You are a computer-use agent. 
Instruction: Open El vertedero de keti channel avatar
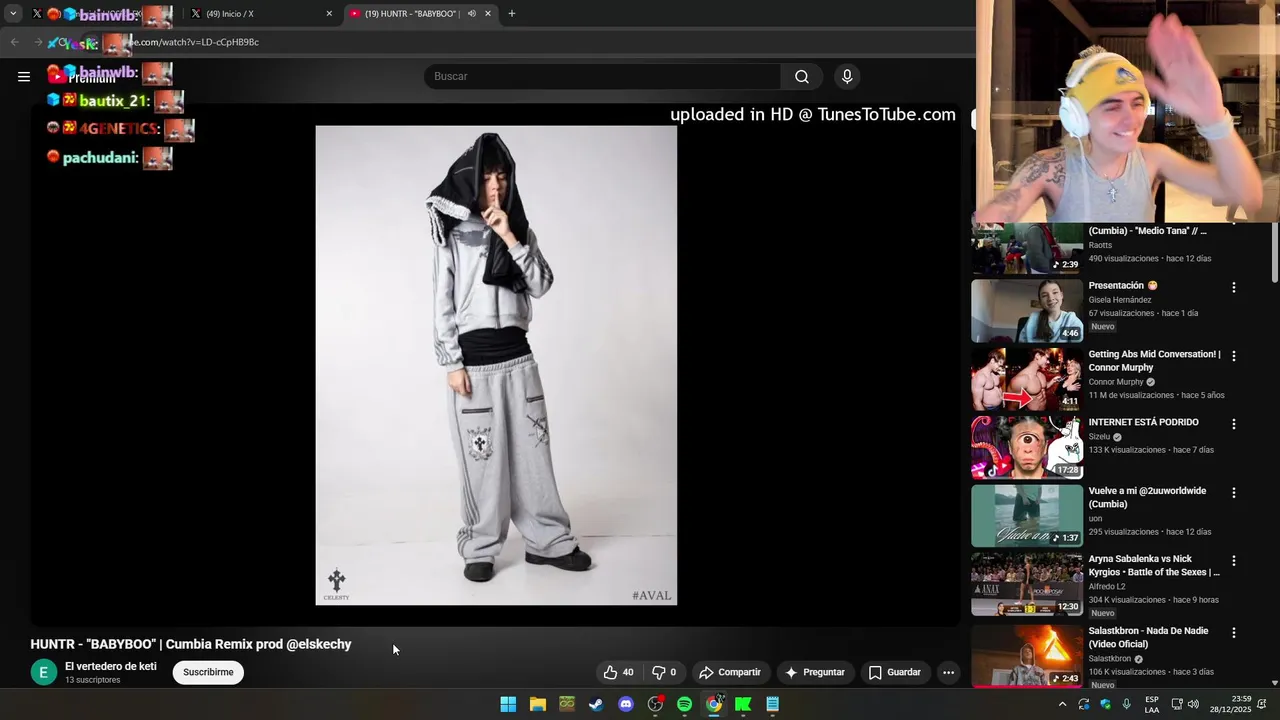[x=44, y=672]
